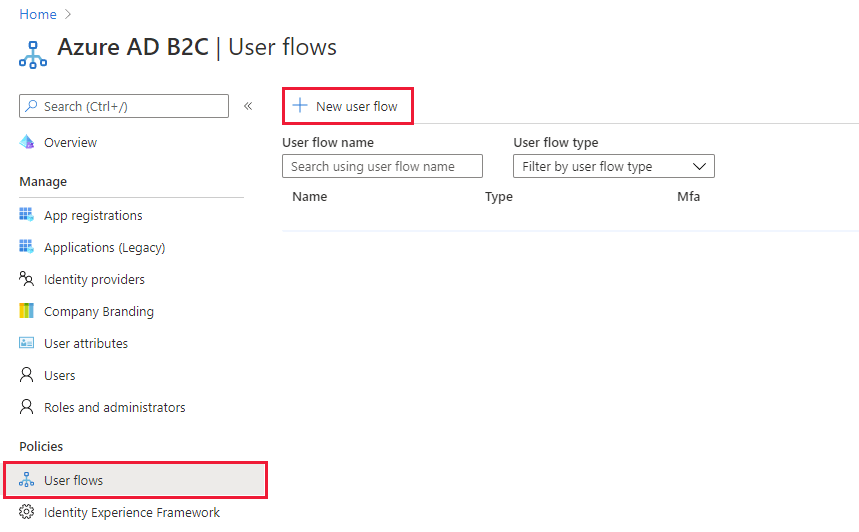The image size is (859, 532).
Task: Select Roles and administrators menu item
Action: coord(114,407)
